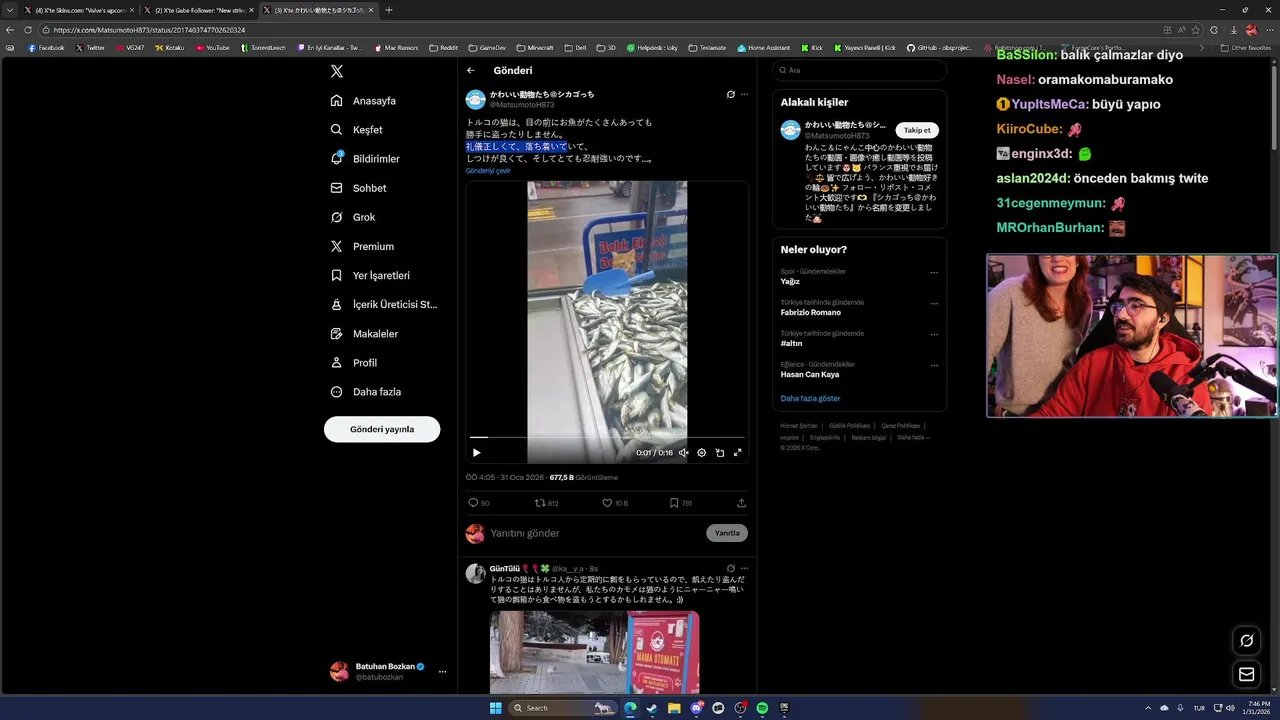The image size is (1280, 720).
Task: Open Windows Start menu
Action: point(495,708)
